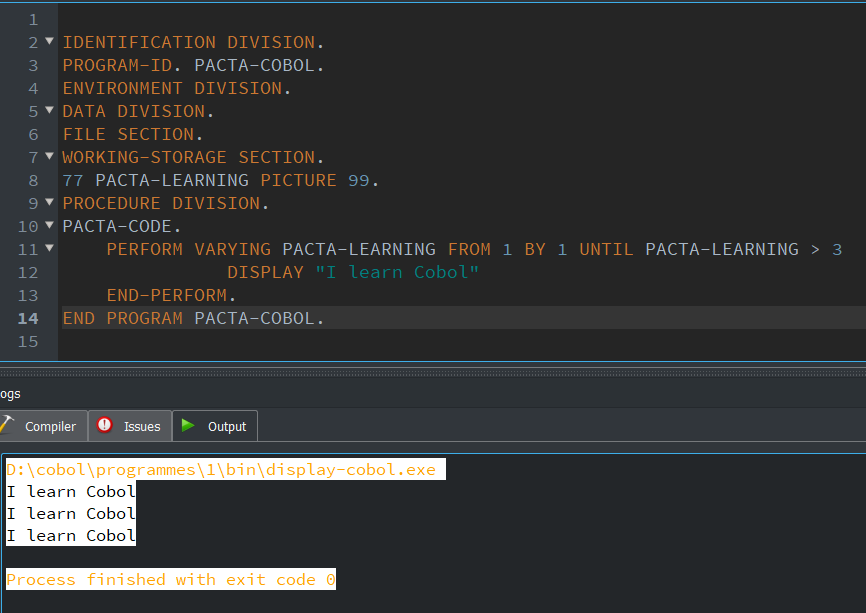Collapse the PERFORM VARYING block fold arrow
866x613 pixels.
click(x=49, y=248)
